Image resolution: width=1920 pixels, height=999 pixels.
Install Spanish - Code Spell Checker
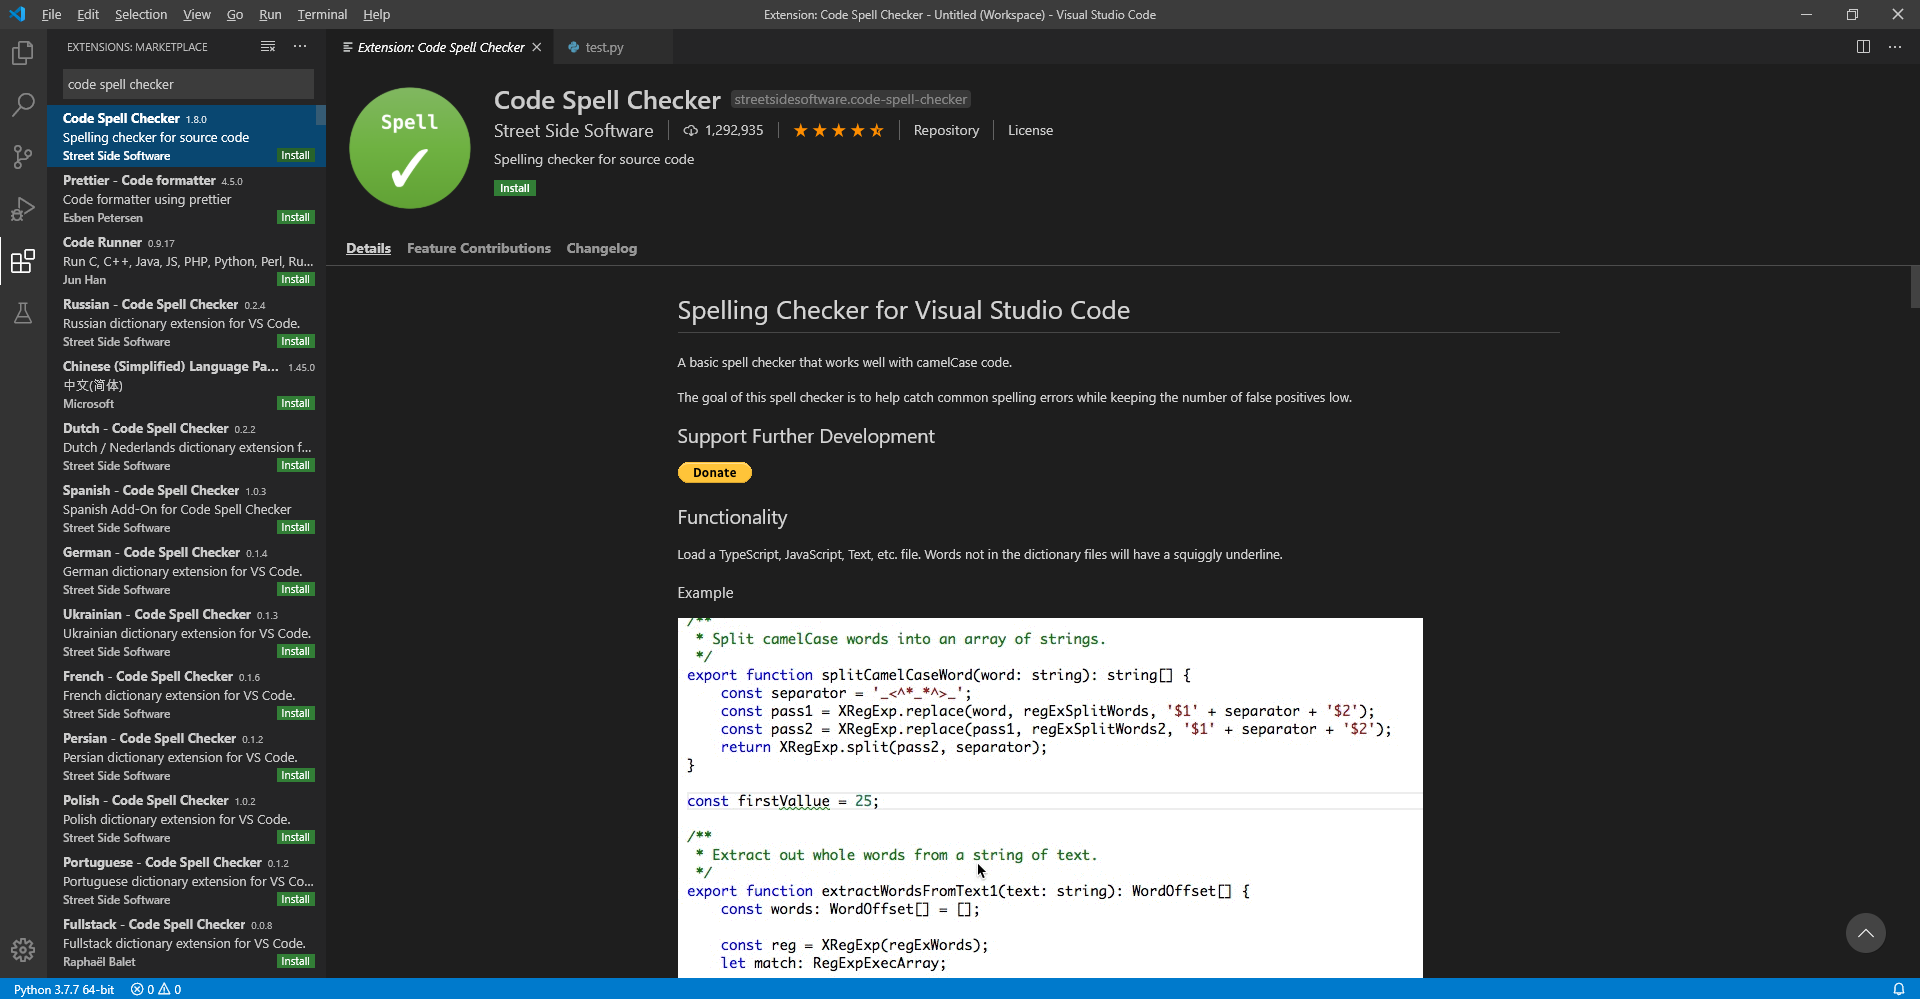pos(295,527)
